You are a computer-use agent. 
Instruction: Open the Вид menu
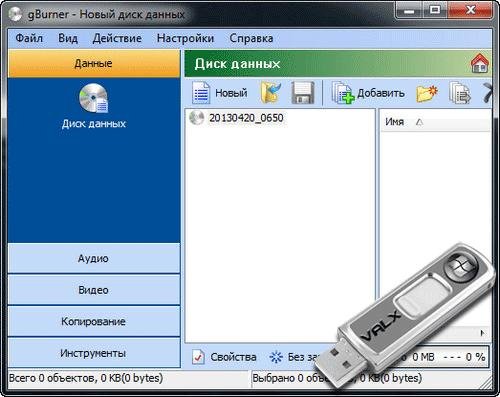point(68,38)
